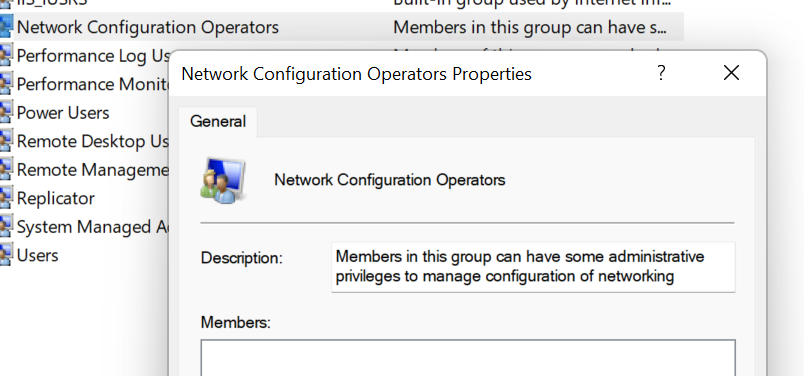Click the help question mark button
The height and width of the screenshot is (376, 804).
pyautogui.click(x=661, y=73)
